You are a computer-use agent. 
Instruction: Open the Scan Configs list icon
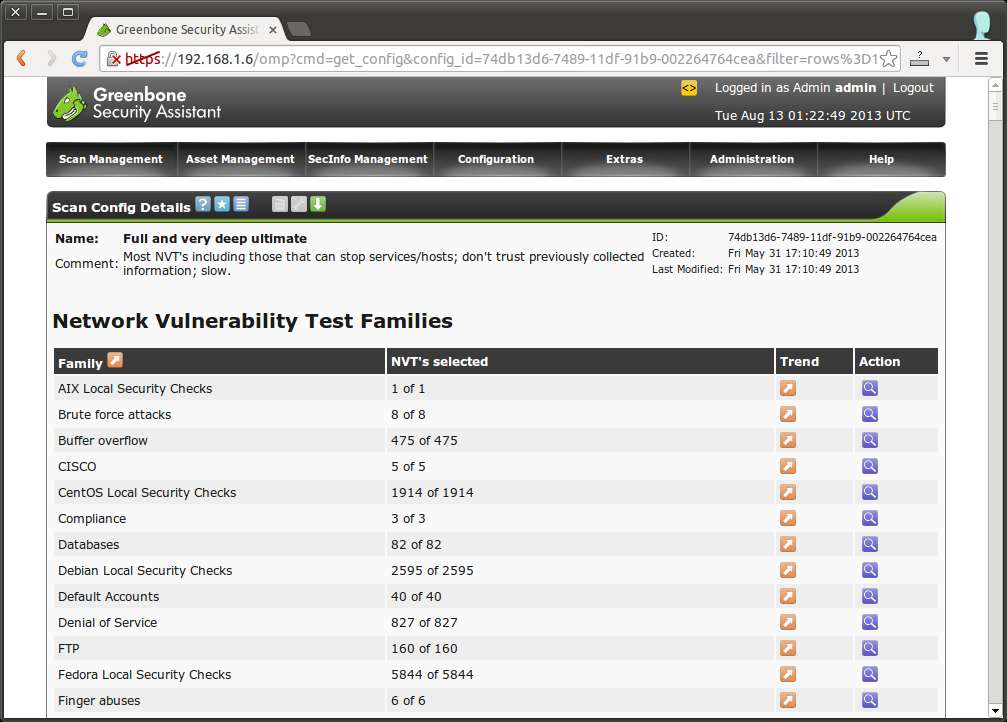point(241,204)
